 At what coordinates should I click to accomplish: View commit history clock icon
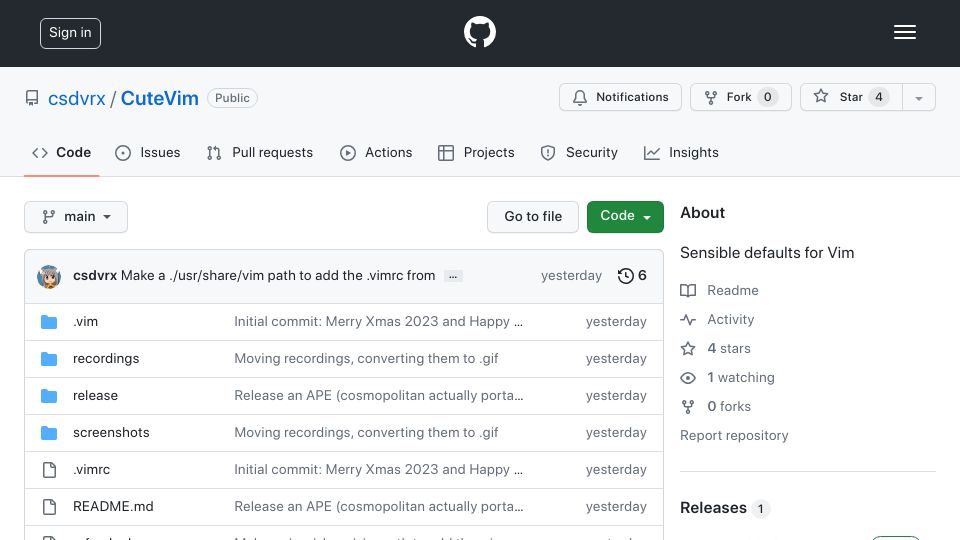pos(625,276)
